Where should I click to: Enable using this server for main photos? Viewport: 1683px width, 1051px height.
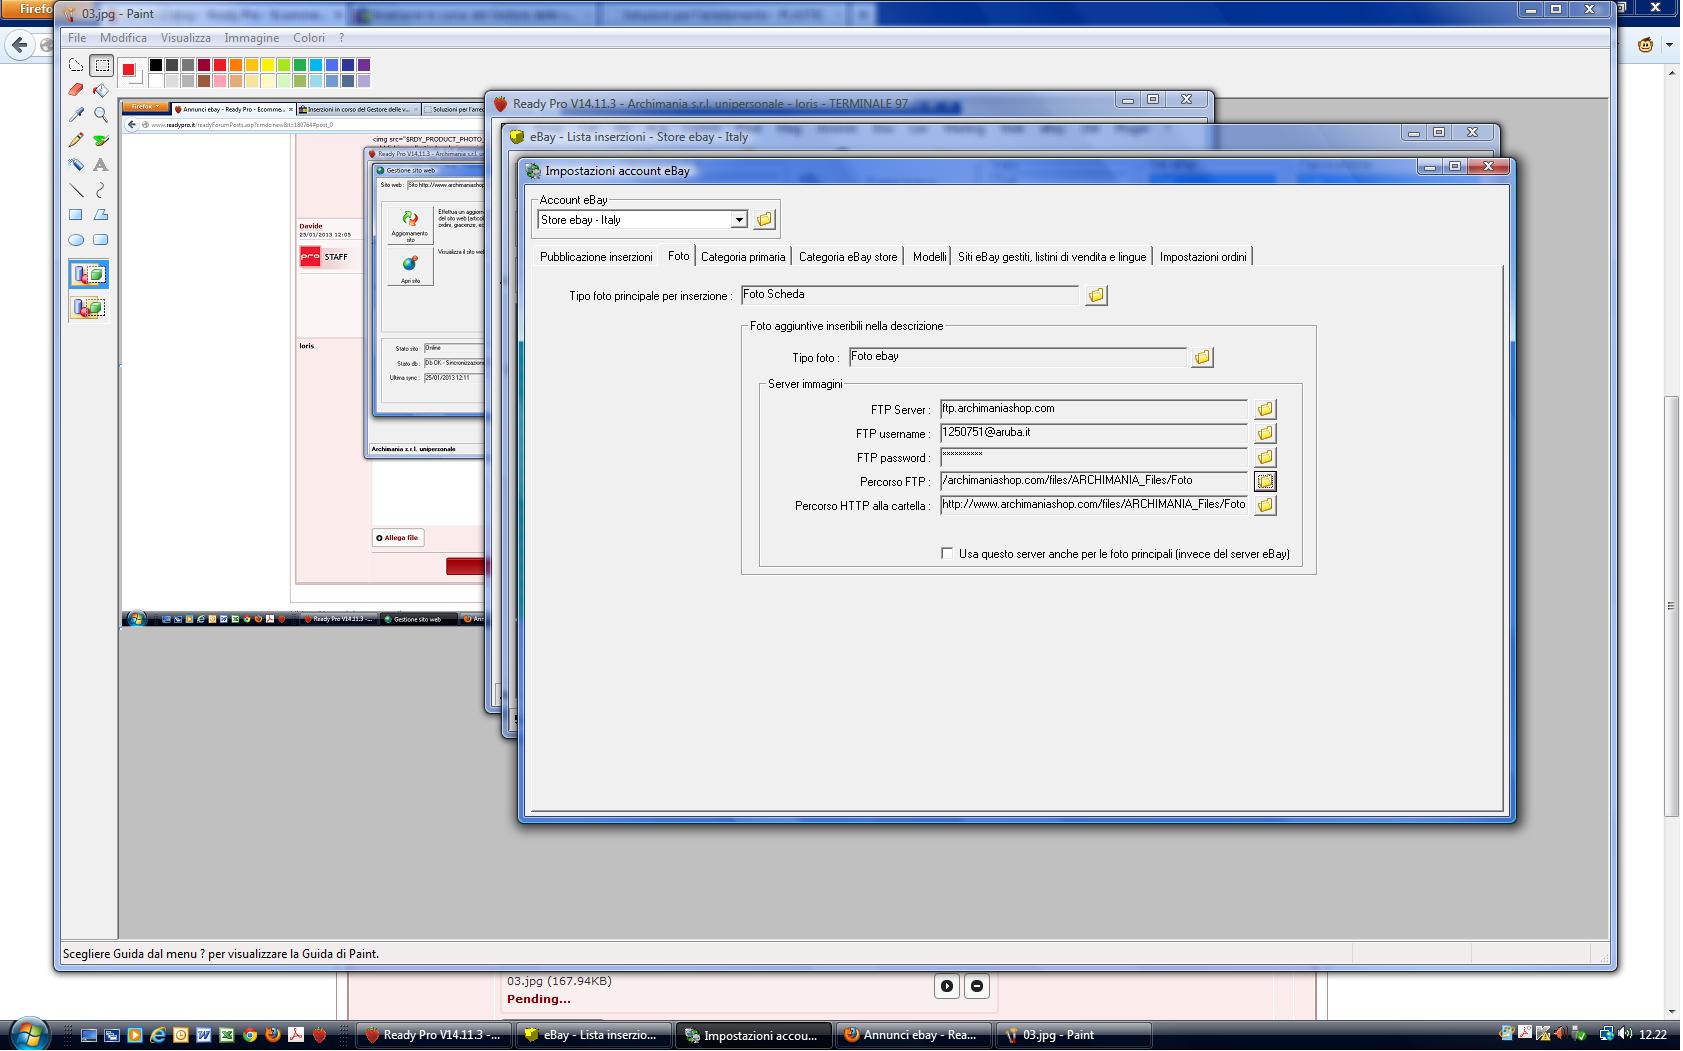click(947, 553)
